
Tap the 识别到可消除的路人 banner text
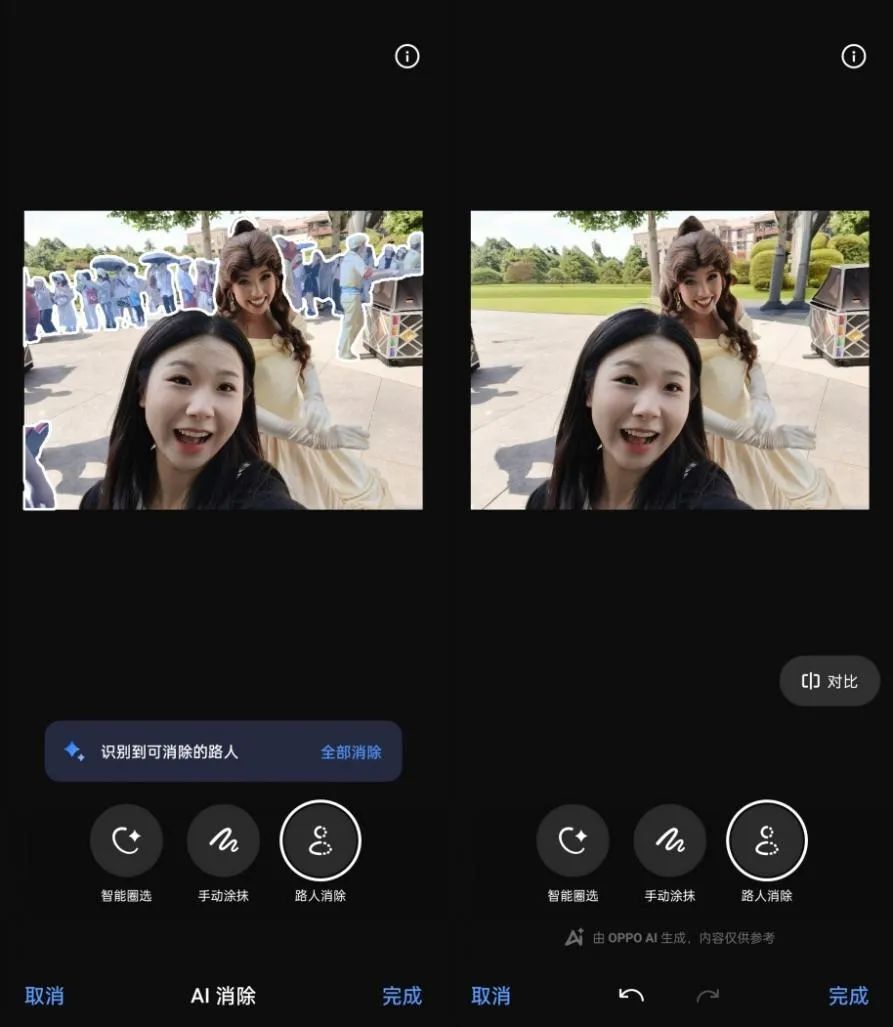[169, 752]
